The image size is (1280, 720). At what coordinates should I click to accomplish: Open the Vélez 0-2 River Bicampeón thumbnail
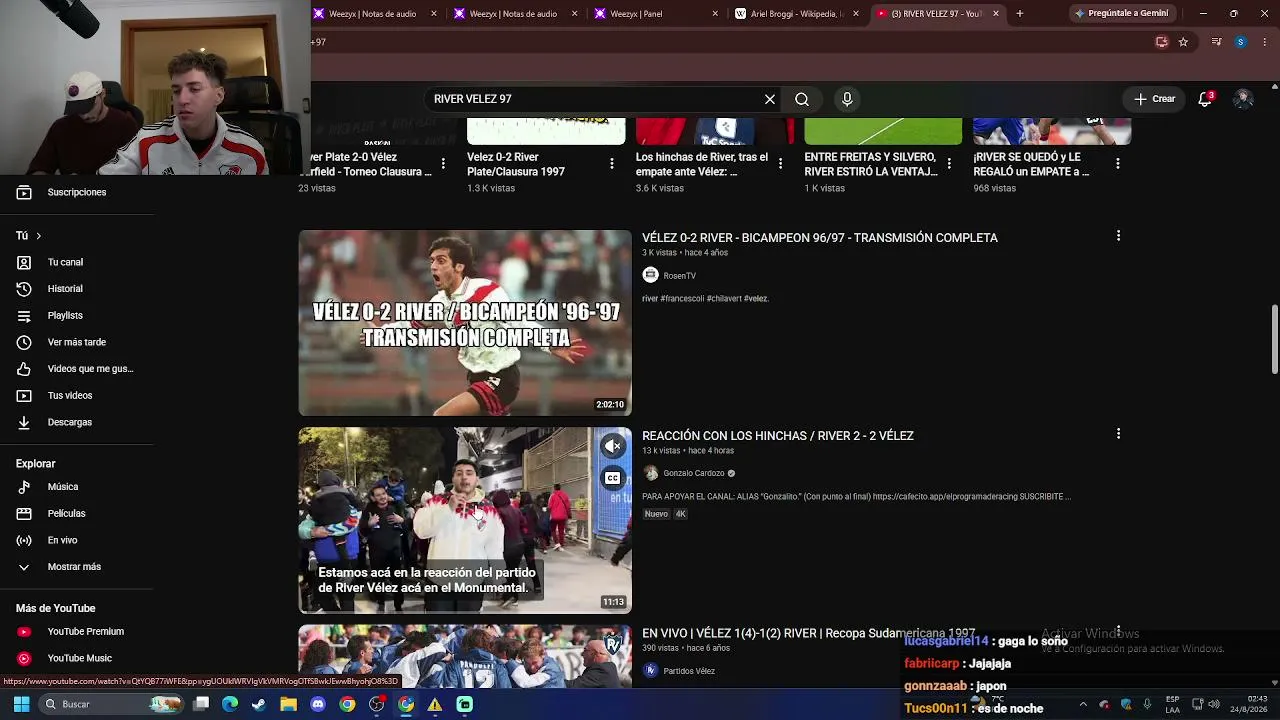tap(465, 323)
